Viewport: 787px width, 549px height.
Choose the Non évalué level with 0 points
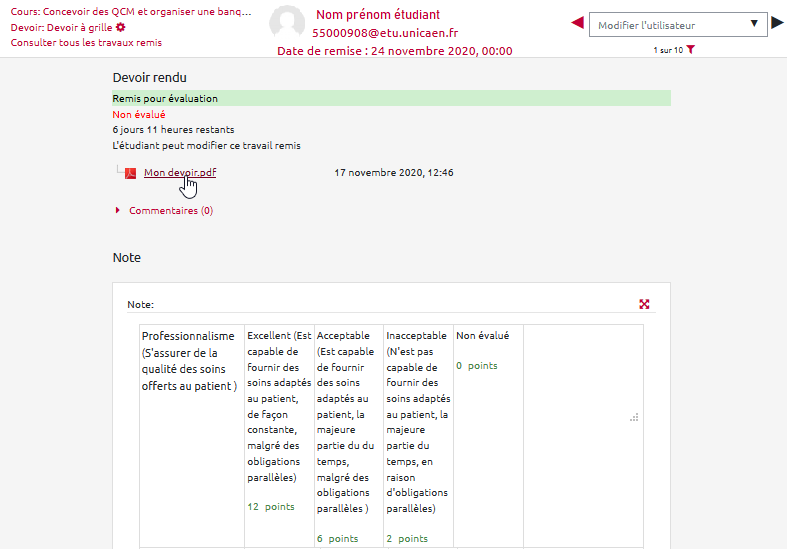click(x=487, y=351)
